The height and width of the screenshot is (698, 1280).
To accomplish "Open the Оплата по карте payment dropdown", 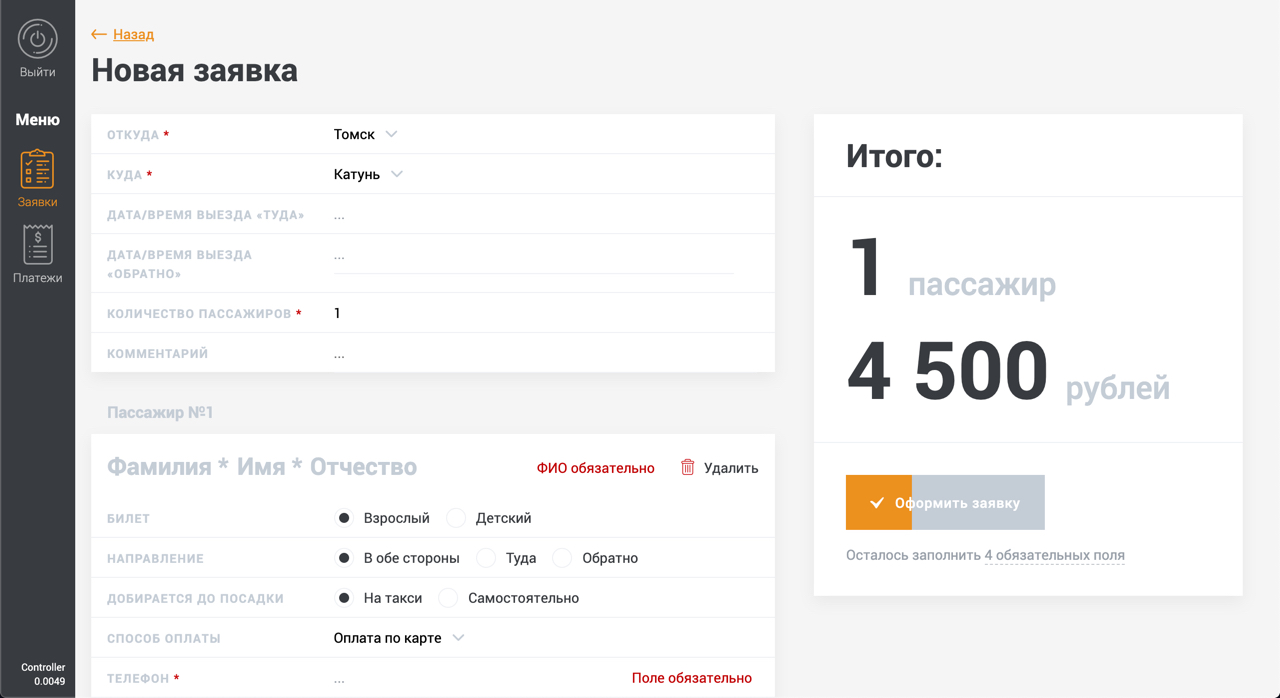I will point(399,638).
